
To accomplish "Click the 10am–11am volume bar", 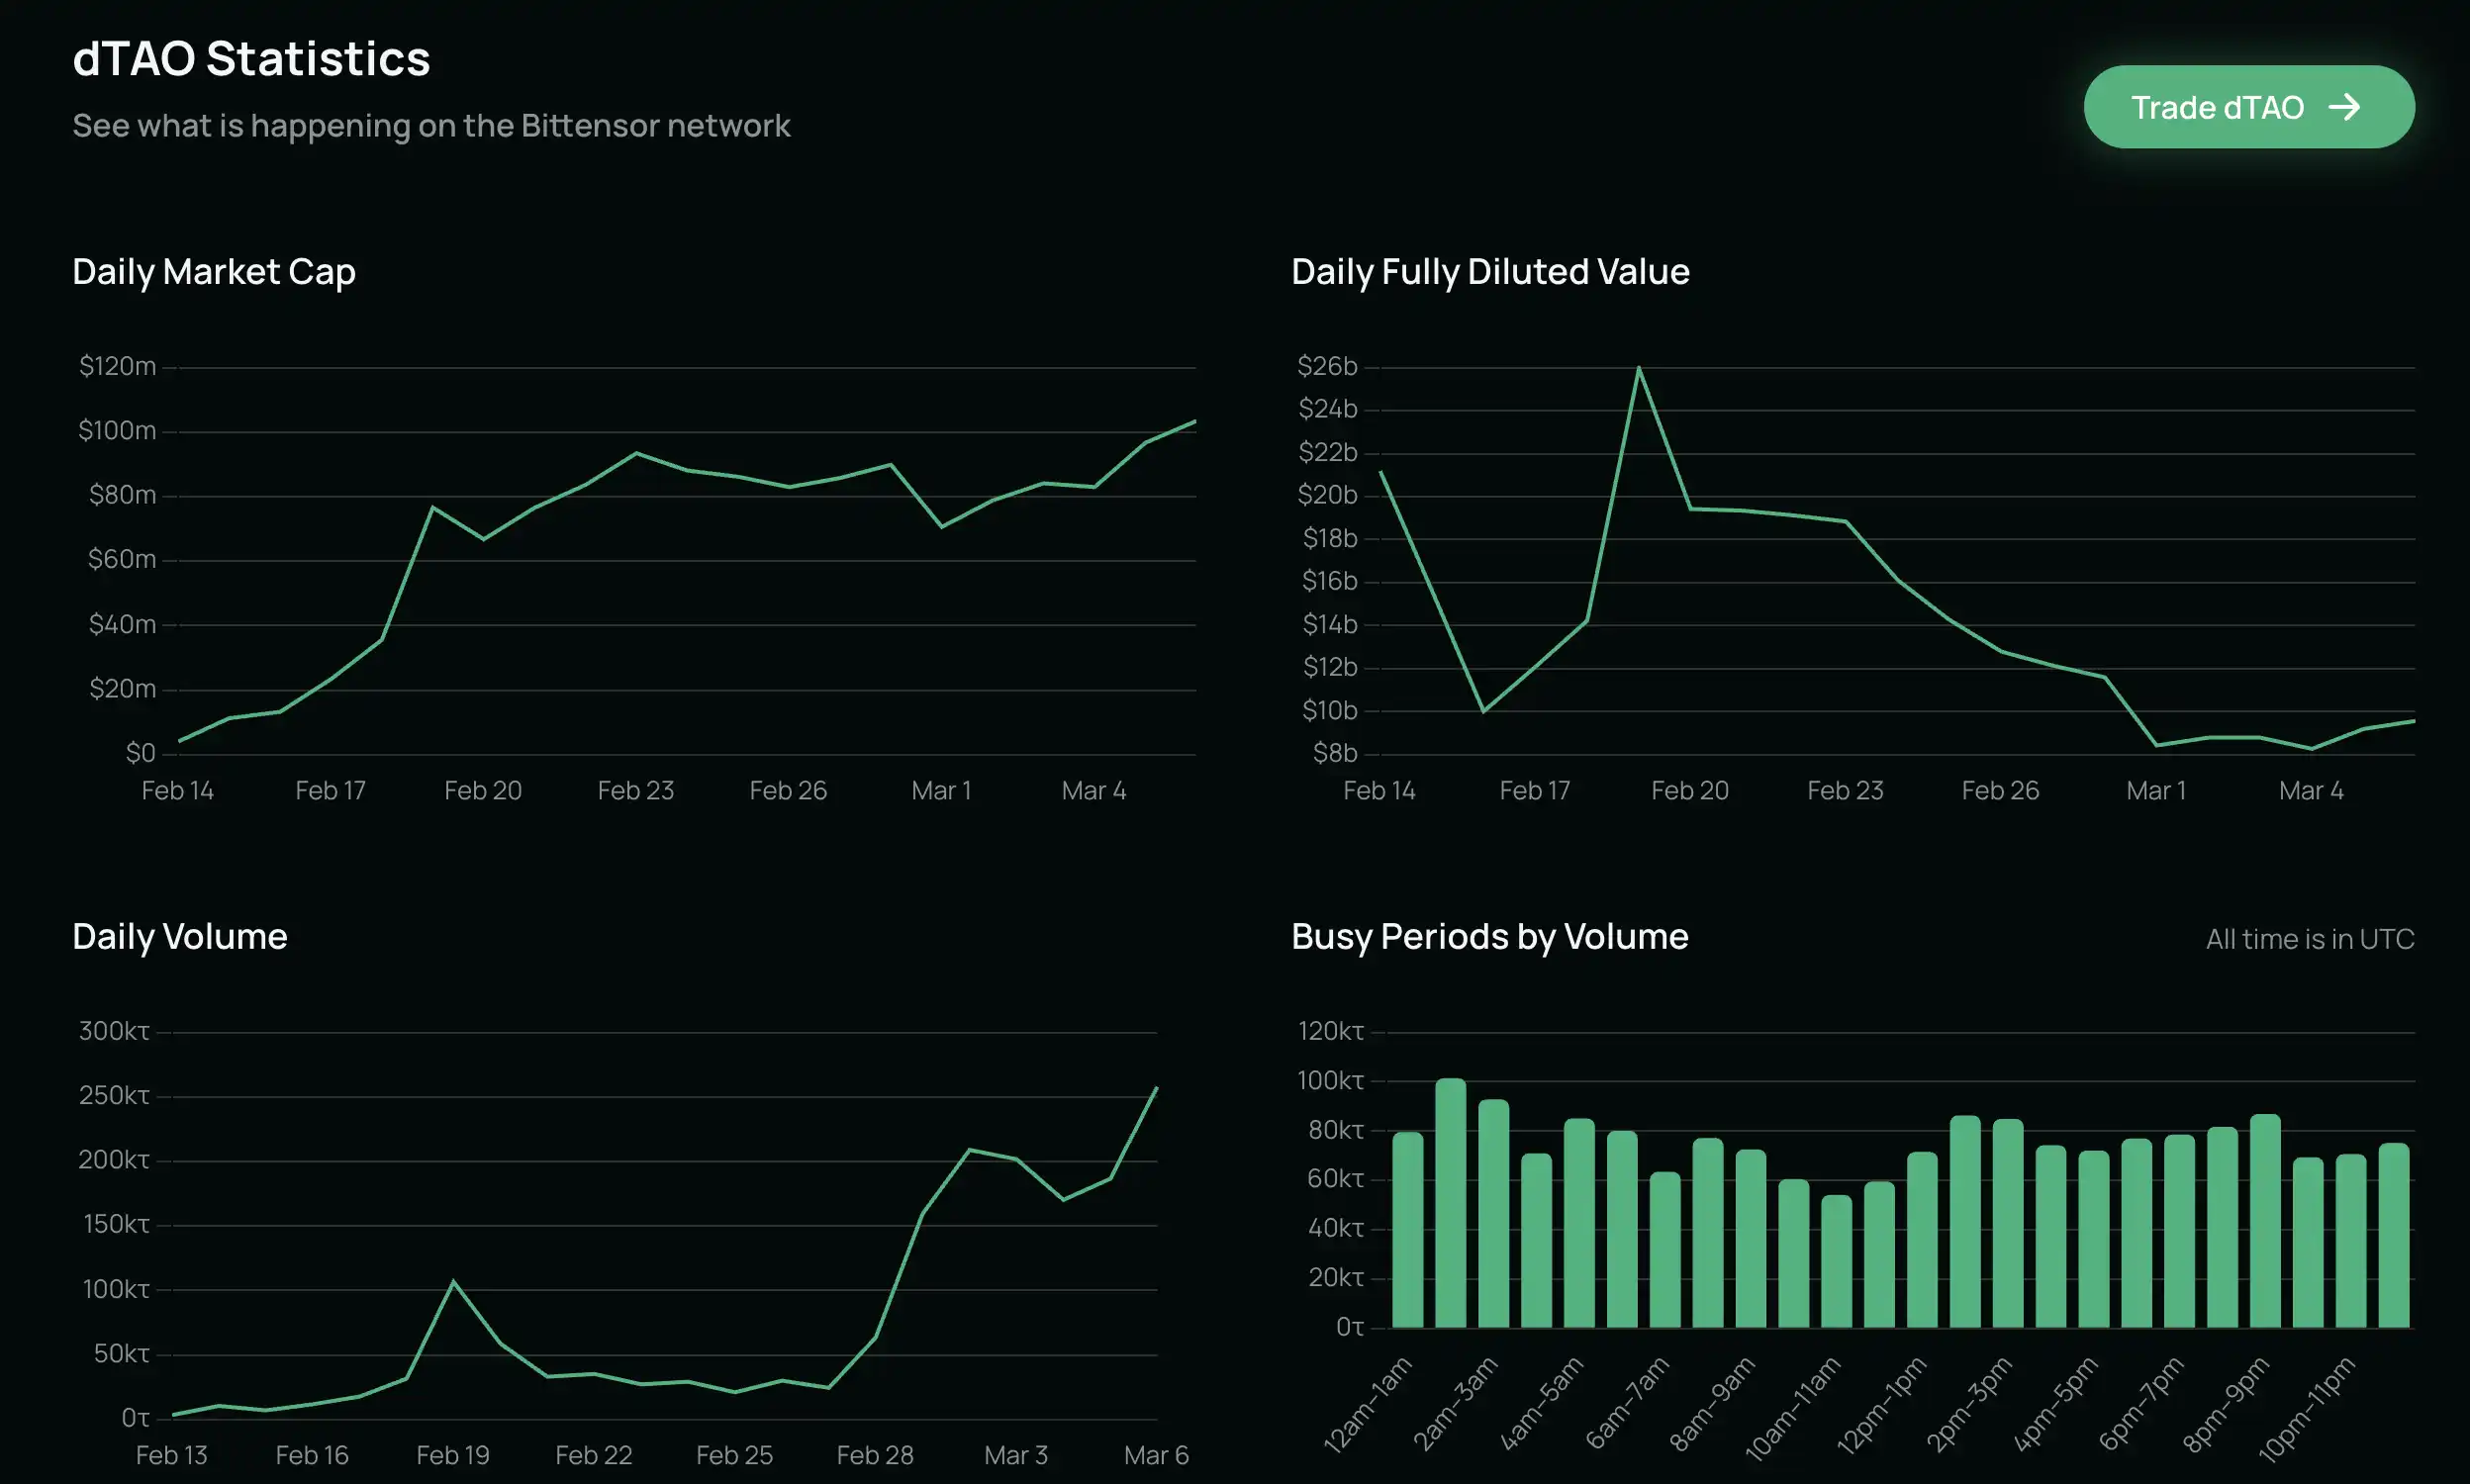I will click(1836, 1261).
